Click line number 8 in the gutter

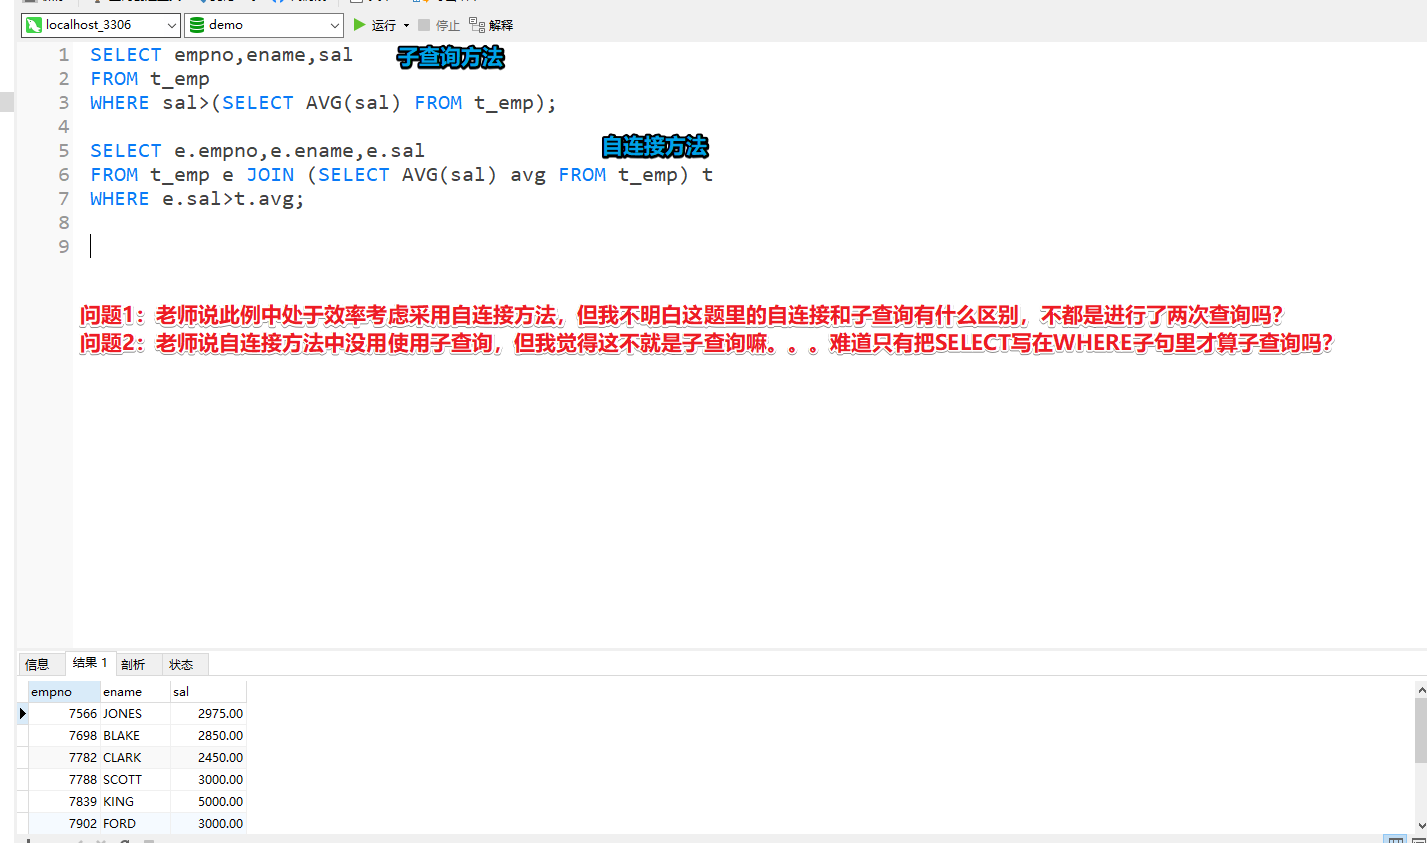tap(64, 223)
